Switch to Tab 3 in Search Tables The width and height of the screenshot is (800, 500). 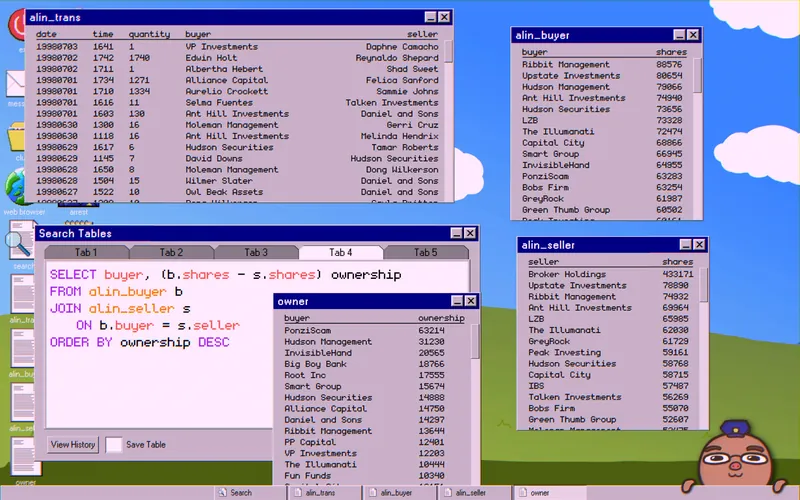256,253
